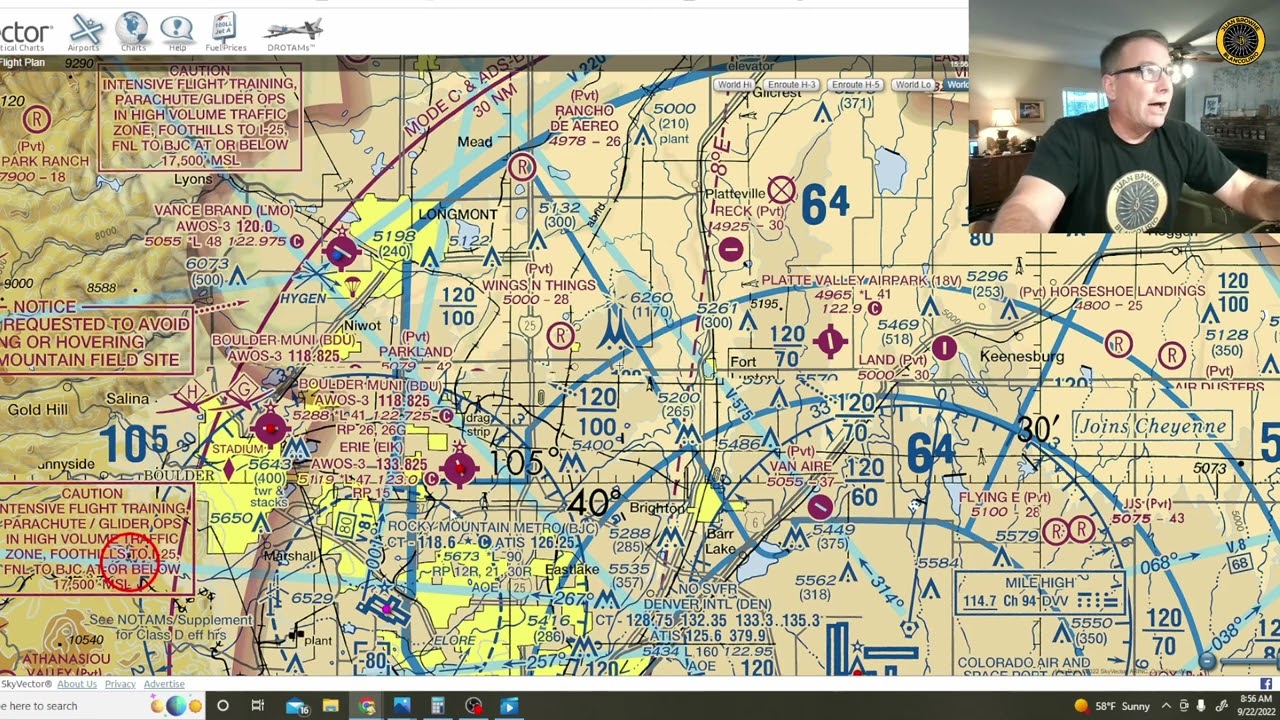
Task: Switch to Chrome in the taskbar
Action: pyautogui.click(x=367, y=706)
